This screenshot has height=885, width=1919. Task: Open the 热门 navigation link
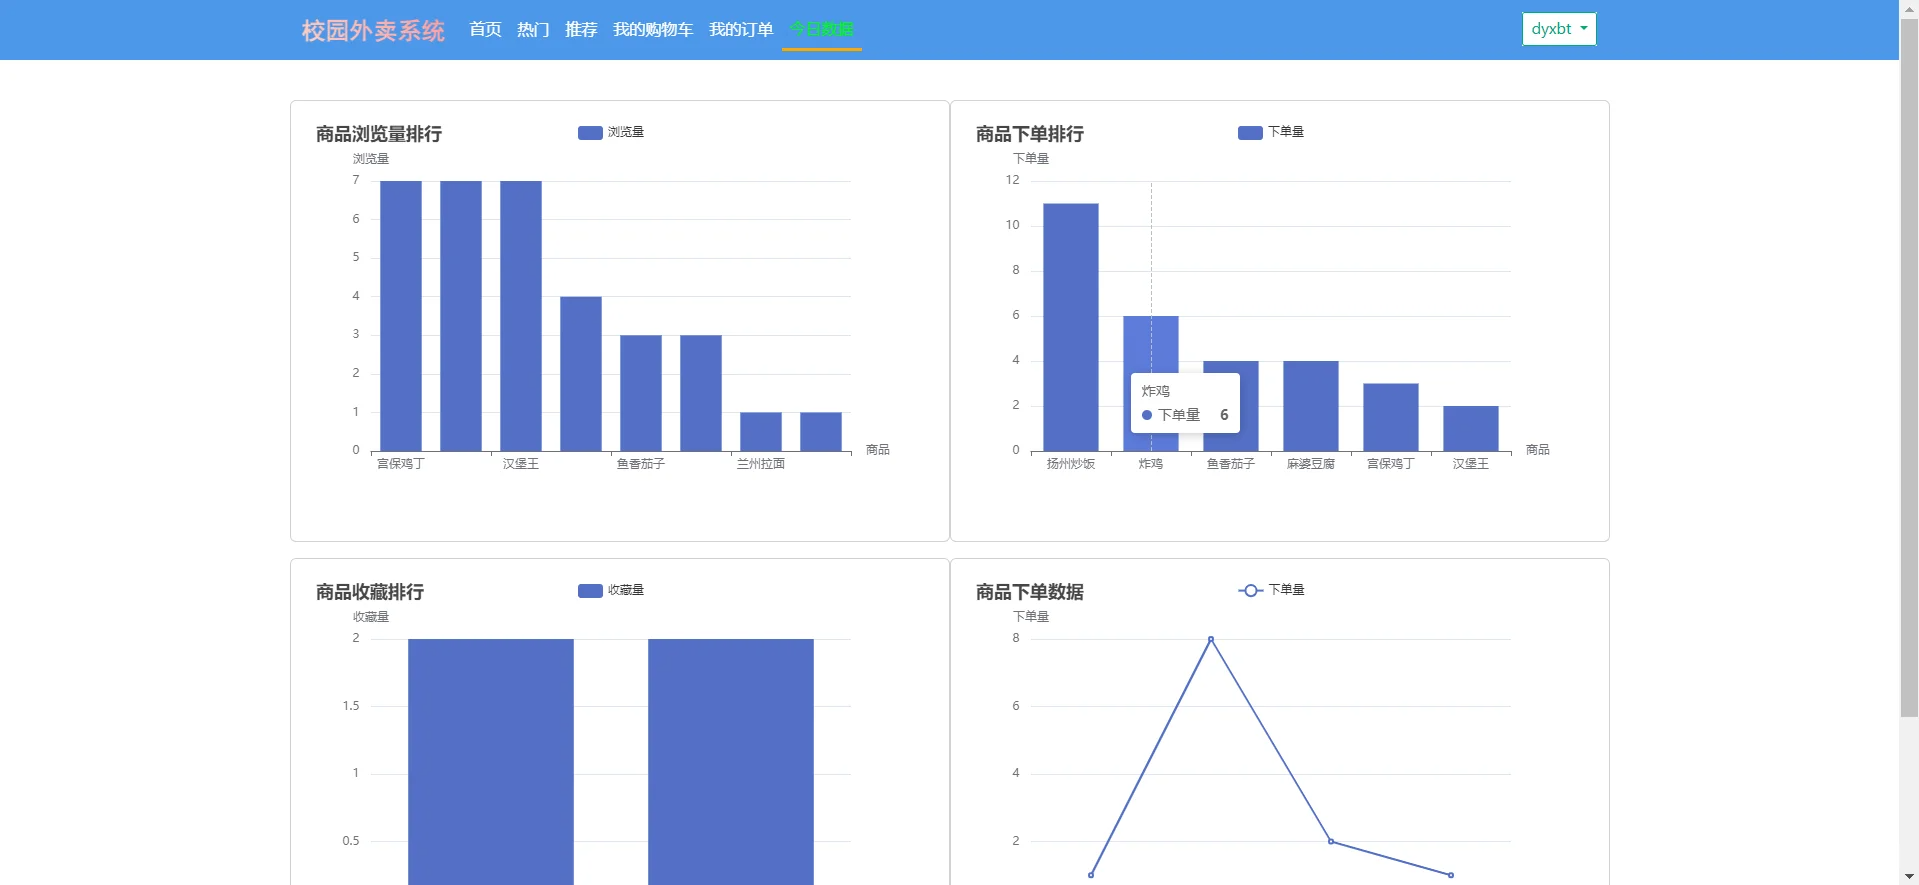(533, 29)
